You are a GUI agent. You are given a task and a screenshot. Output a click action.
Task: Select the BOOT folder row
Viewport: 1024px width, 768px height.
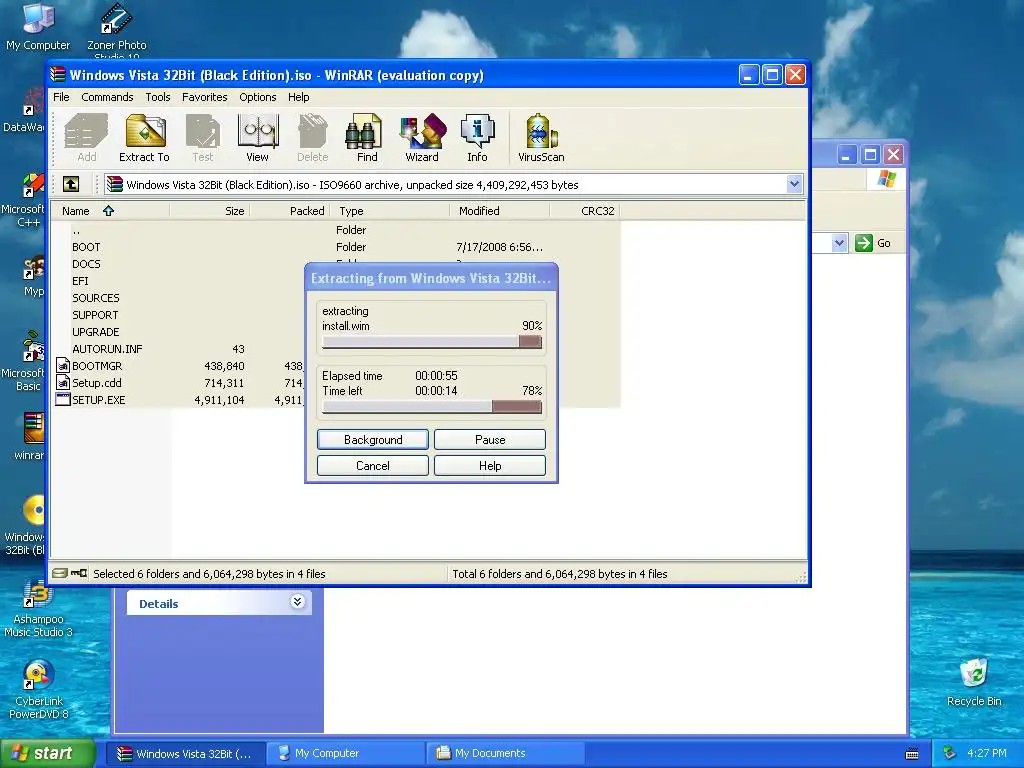pos(338,247)
